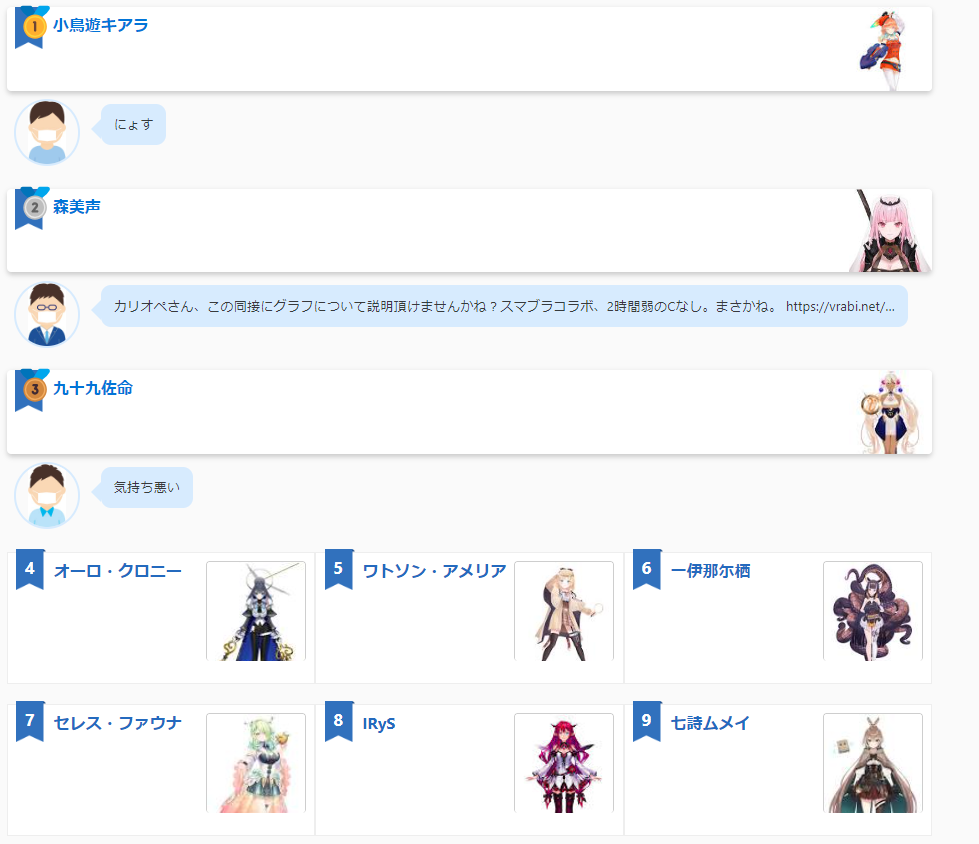Click the pink-haired 森美声 character image
This screenshot has width=979, height=844.
coord(890,230)
